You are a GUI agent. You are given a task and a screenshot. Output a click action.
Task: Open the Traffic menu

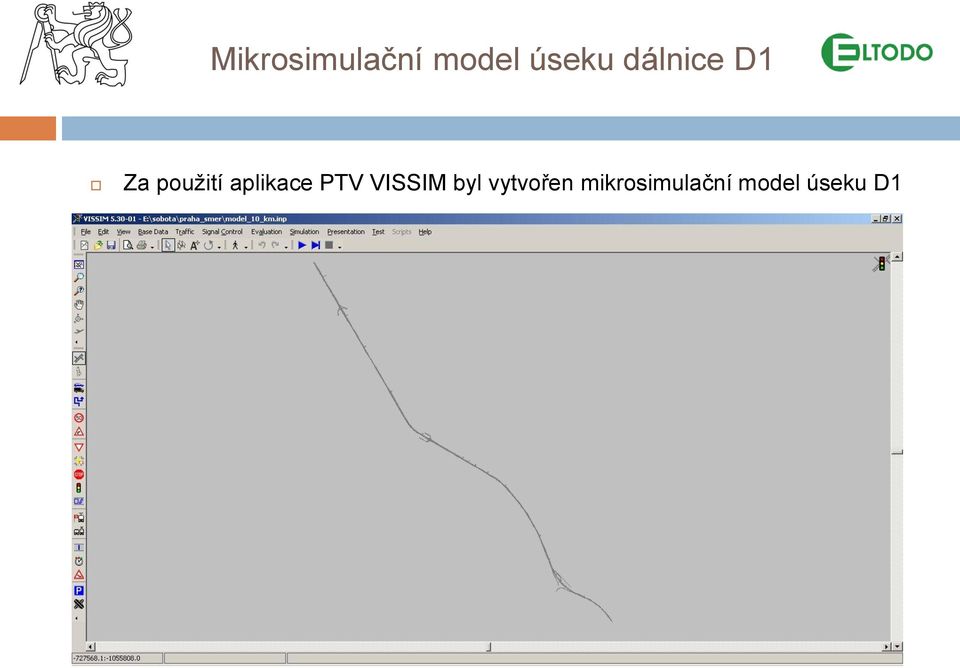[185, 232]
